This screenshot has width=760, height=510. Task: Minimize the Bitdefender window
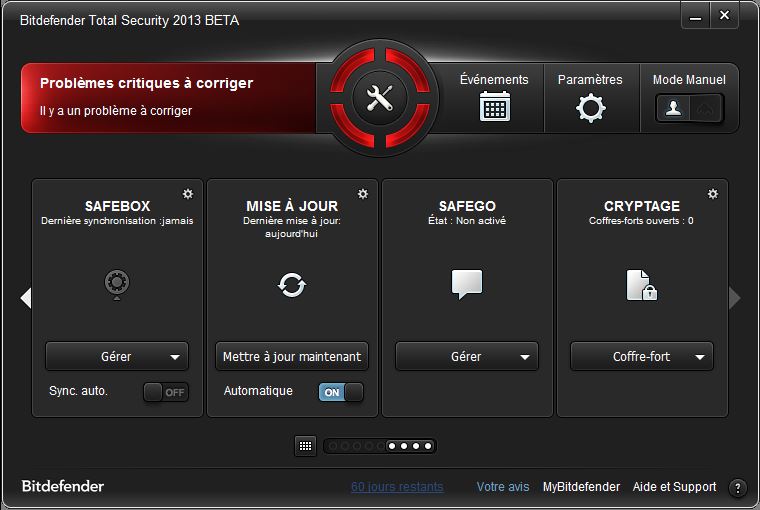click(x=696, y=16)
